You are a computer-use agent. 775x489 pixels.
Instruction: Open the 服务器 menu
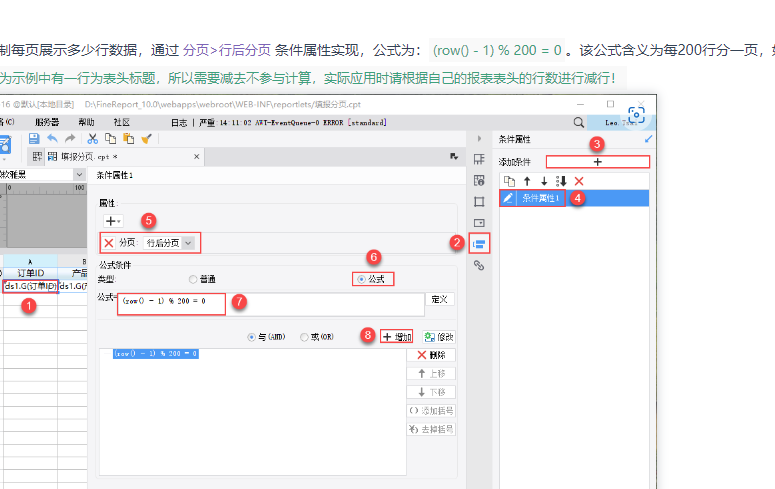point(47,123)
